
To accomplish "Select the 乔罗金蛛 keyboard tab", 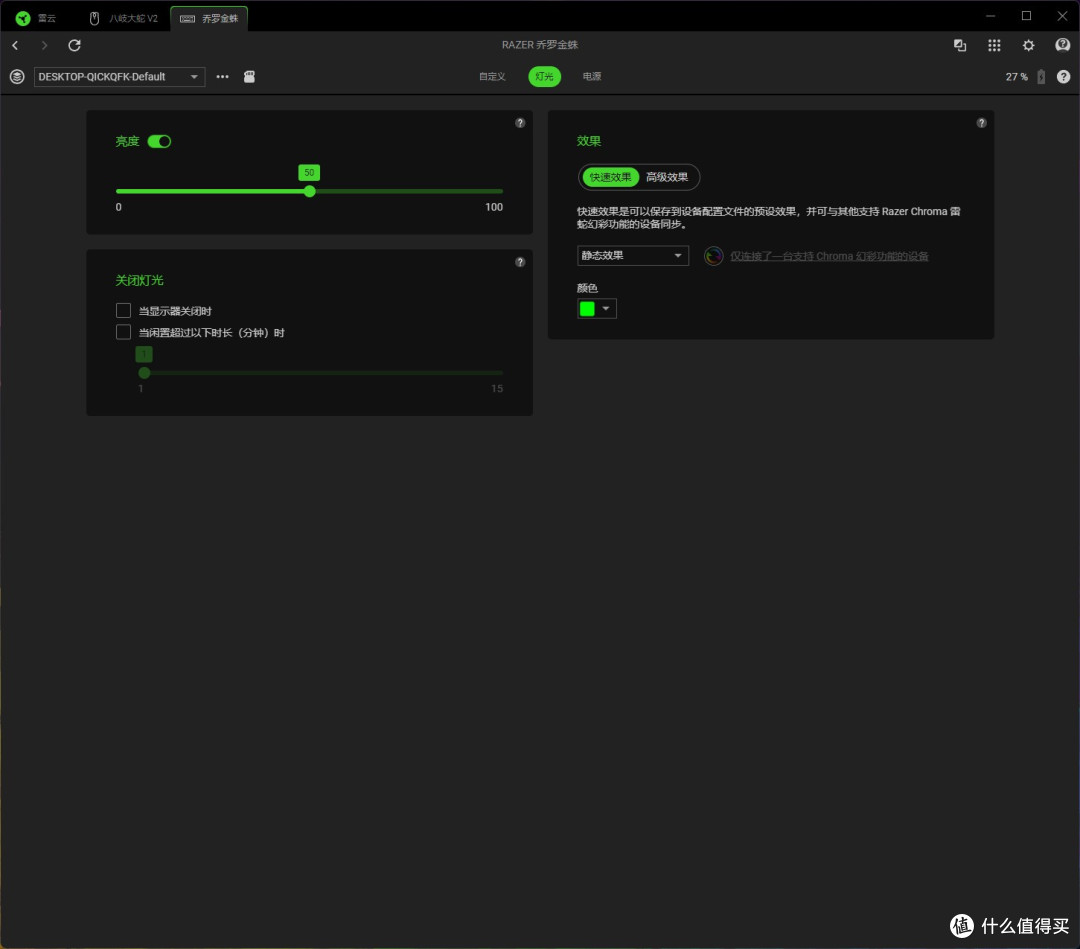I will (209, 18).
